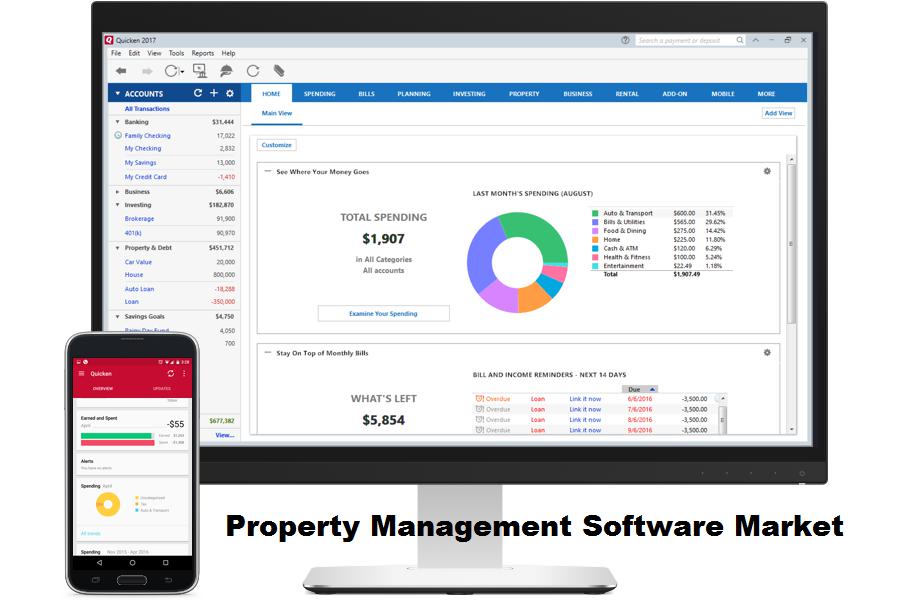920x600 pixels.
Task: Click the search magnifier icon
Action: pyautogui.click(x=740, y=40)
